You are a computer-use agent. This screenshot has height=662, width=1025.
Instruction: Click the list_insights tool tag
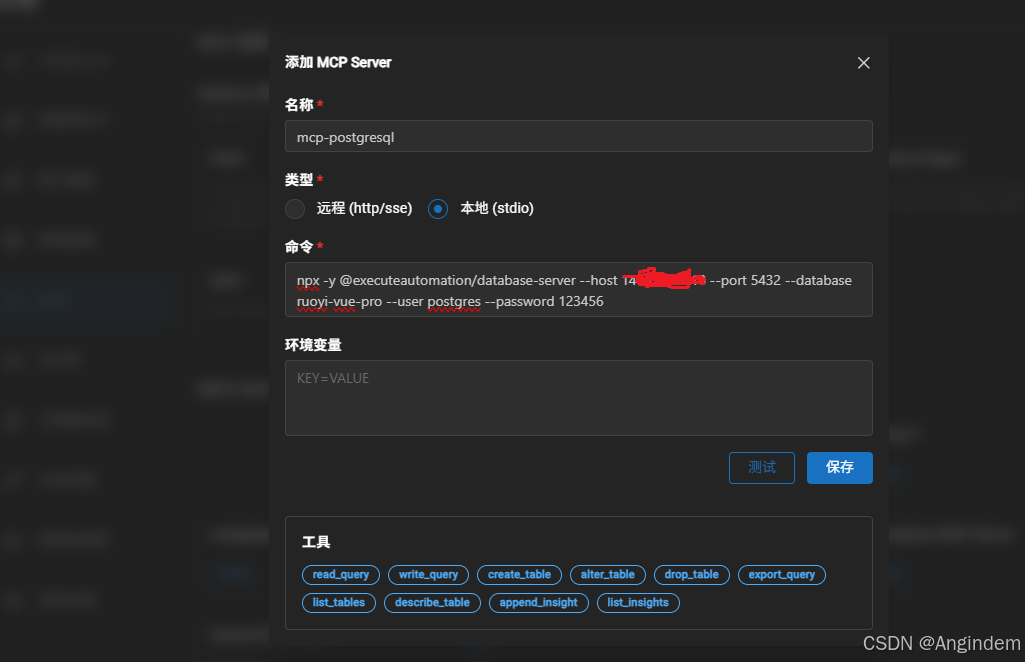click(638, 603)
